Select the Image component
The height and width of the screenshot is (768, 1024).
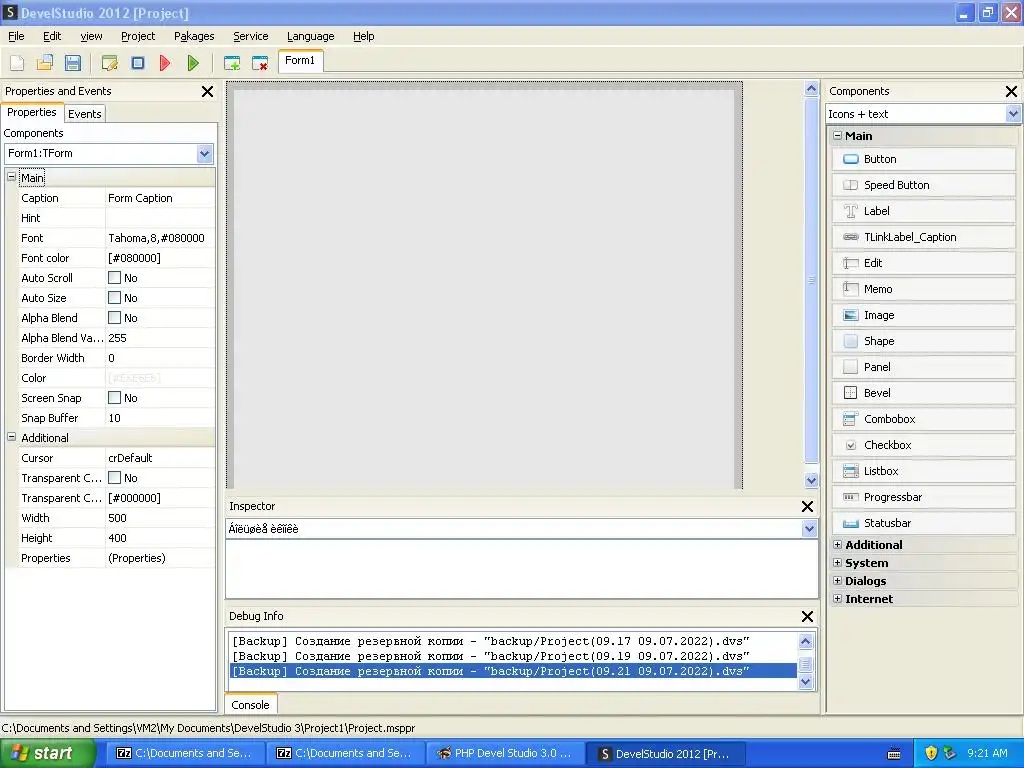(923, 315)
